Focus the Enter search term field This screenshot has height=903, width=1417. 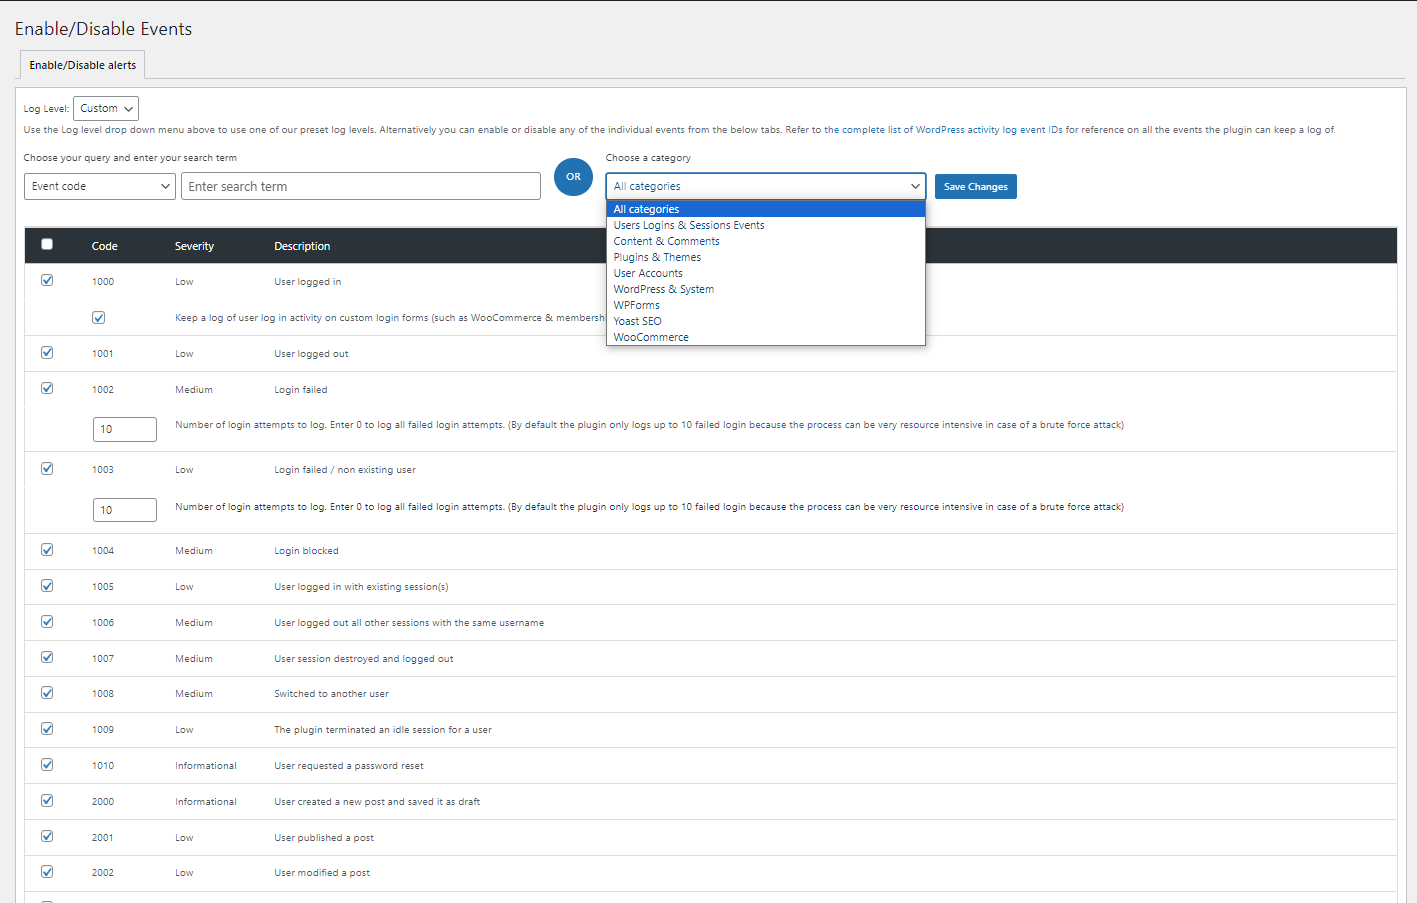click(361, 186)
